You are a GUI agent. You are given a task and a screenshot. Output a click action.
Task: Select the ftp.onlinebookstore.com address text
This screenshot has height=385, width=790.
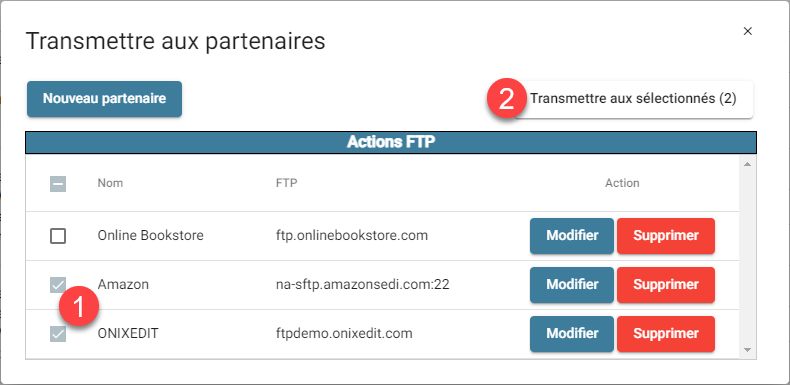(352, 235)
